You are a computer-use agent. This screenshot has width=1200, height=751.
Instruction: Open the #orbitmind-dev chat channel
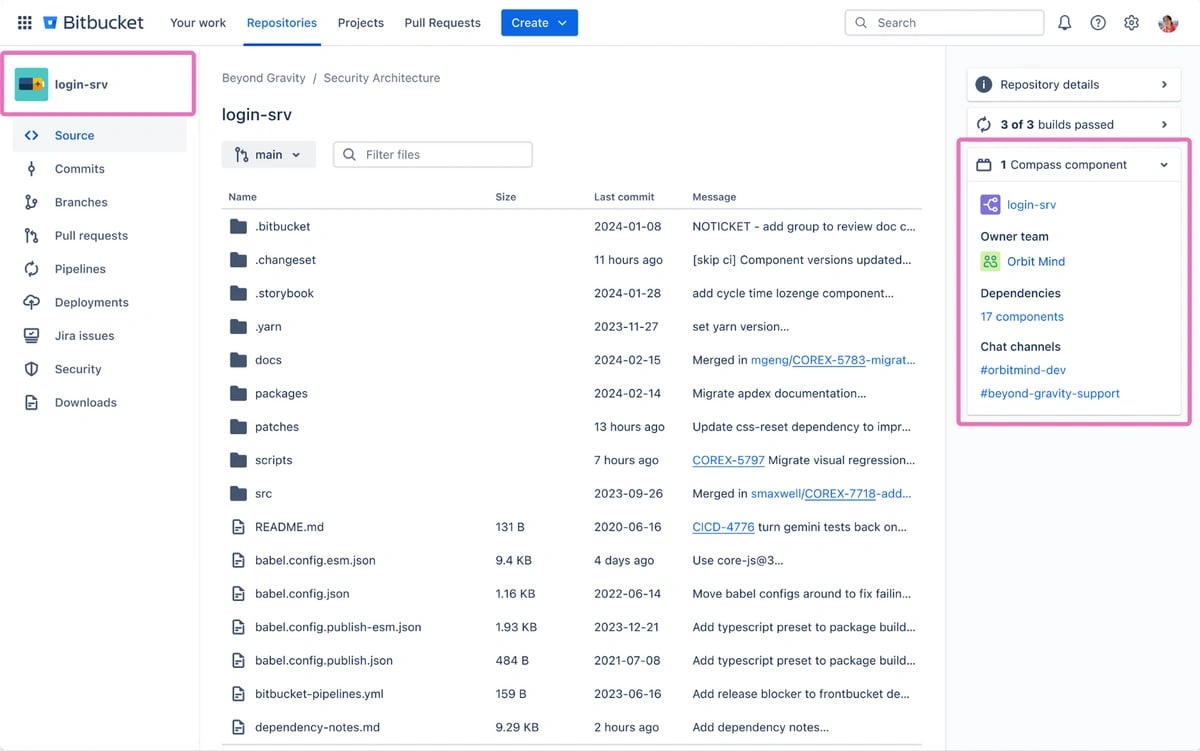[1023, 370]
